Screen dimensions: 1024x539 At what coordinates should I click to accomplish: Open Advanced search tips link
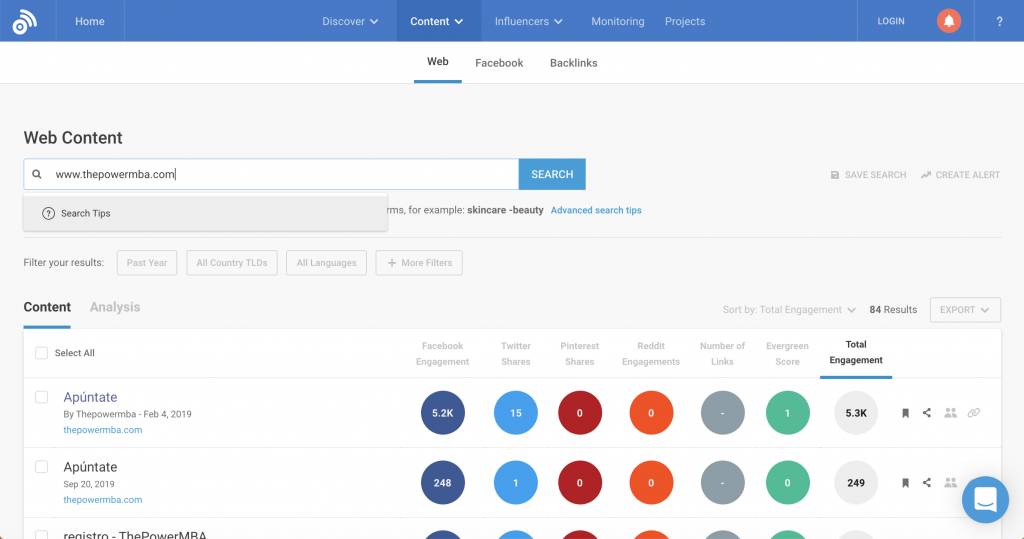pos(596,210)
